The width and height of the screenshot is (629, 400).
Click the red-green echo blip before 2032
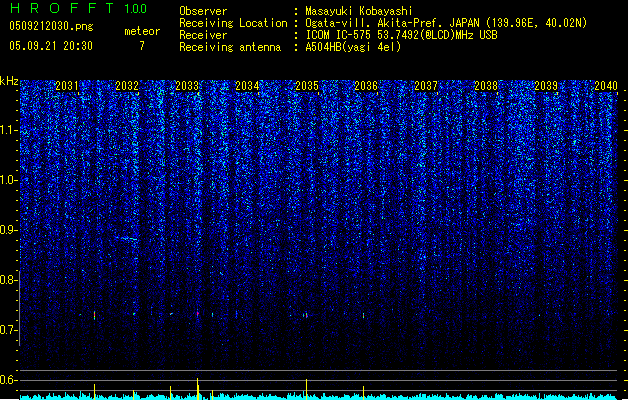click(95, 315)
